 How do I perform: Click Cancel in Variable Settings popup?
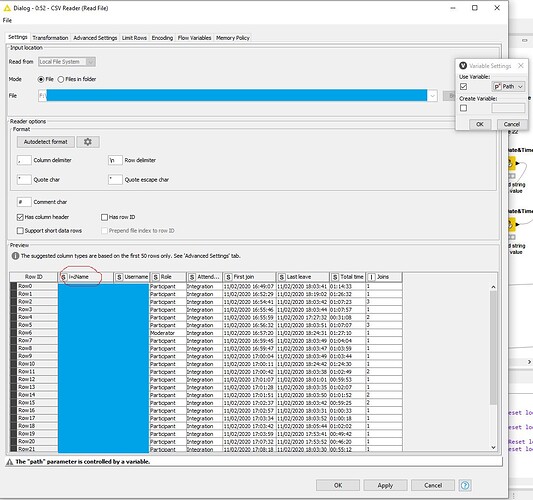[x=512, y=124]
